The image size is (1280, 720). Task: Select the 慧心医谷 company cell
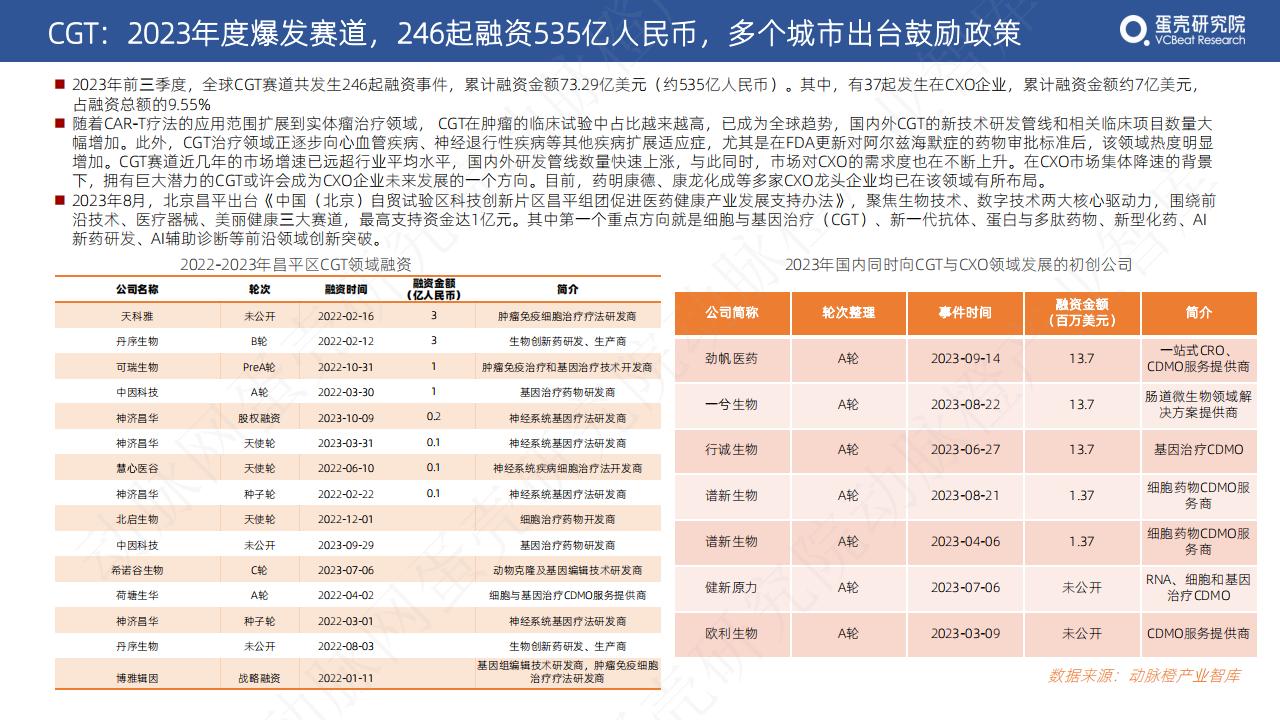[x=138, y=468]
